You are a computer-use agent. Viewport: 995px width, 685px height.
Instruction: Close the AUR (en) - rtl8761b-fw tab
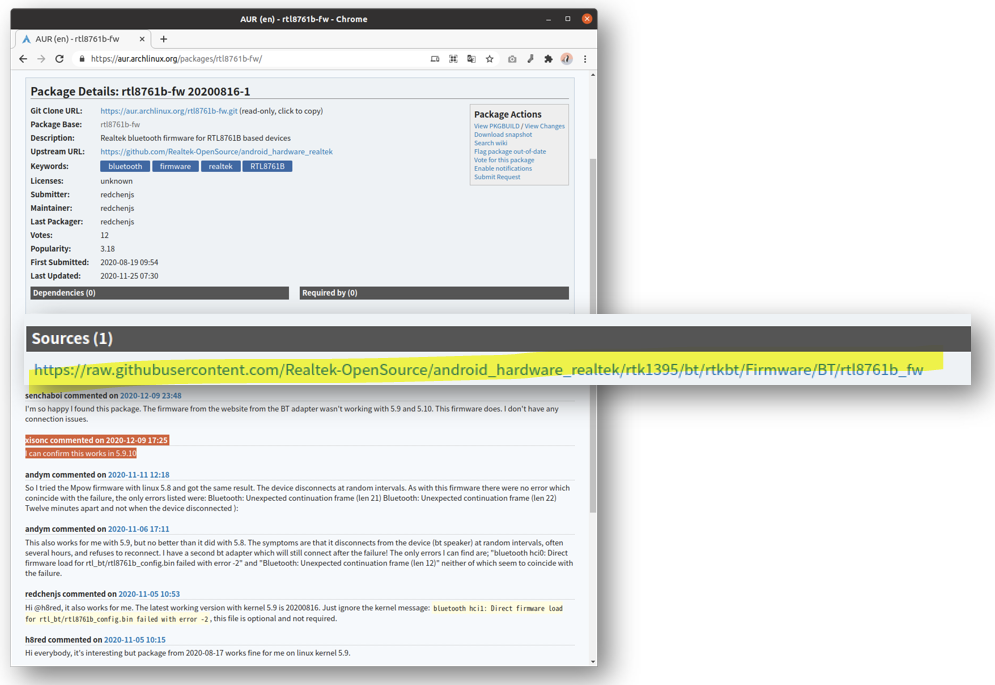(142, 39)
